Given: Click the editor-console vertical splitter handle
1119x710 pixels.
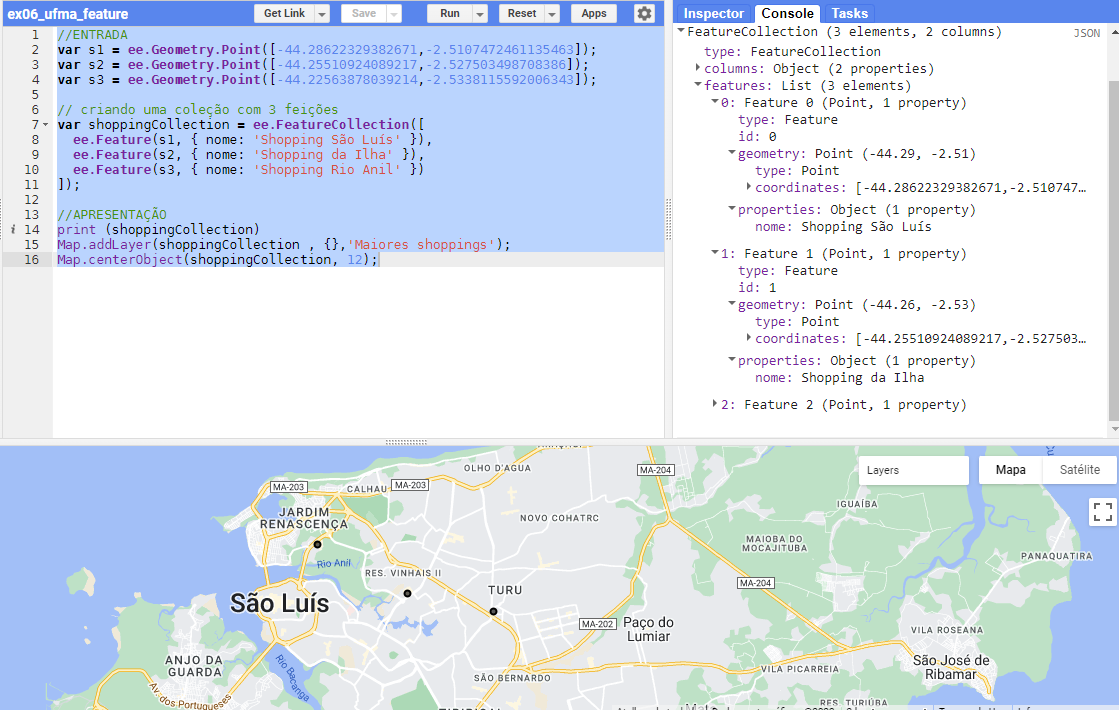Looking at the screenshot, I should click(x=669, y=219).
